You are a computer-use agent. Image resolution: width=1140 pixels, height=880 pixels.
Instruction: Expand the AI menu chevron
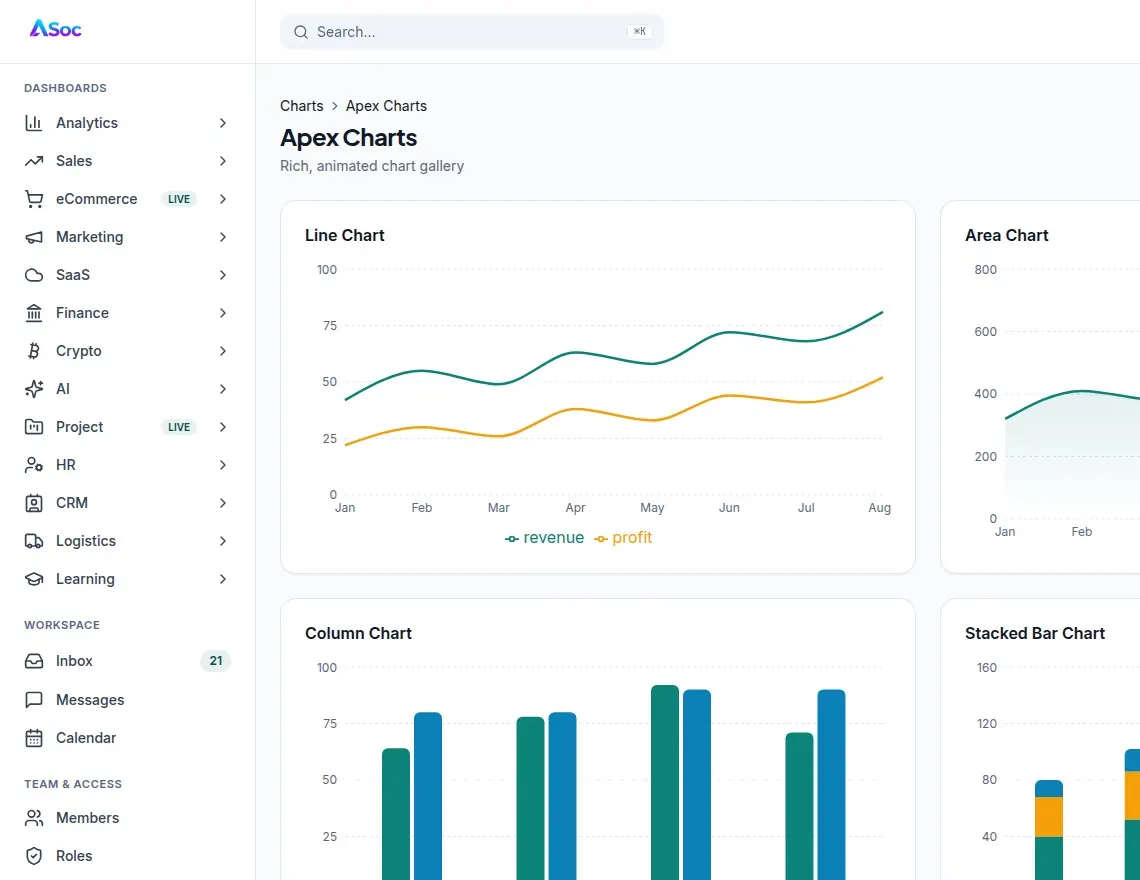pyautogui.click(x=222, y=389)
